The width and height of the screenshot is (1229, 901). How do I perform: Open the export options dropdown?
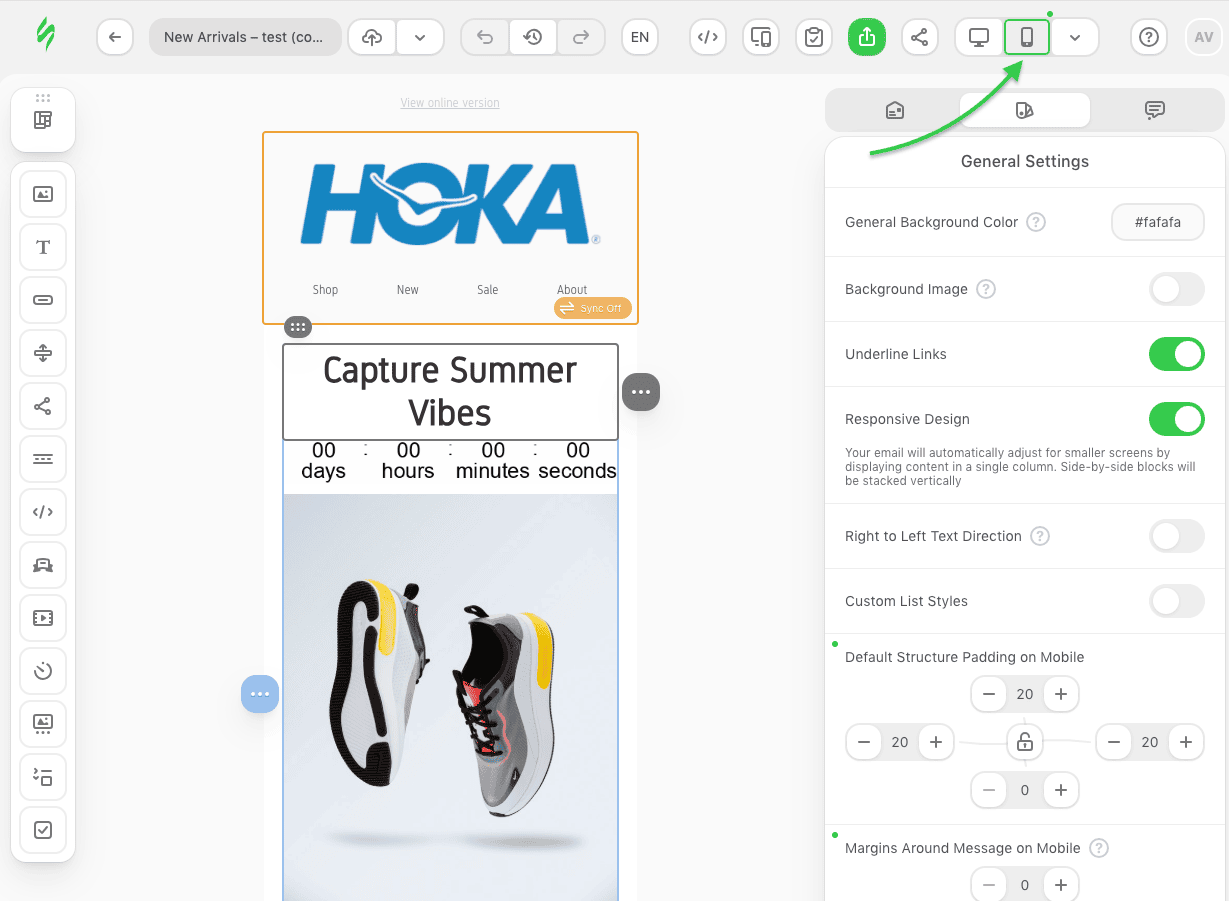pyautogui.click(x=420, y=36)
